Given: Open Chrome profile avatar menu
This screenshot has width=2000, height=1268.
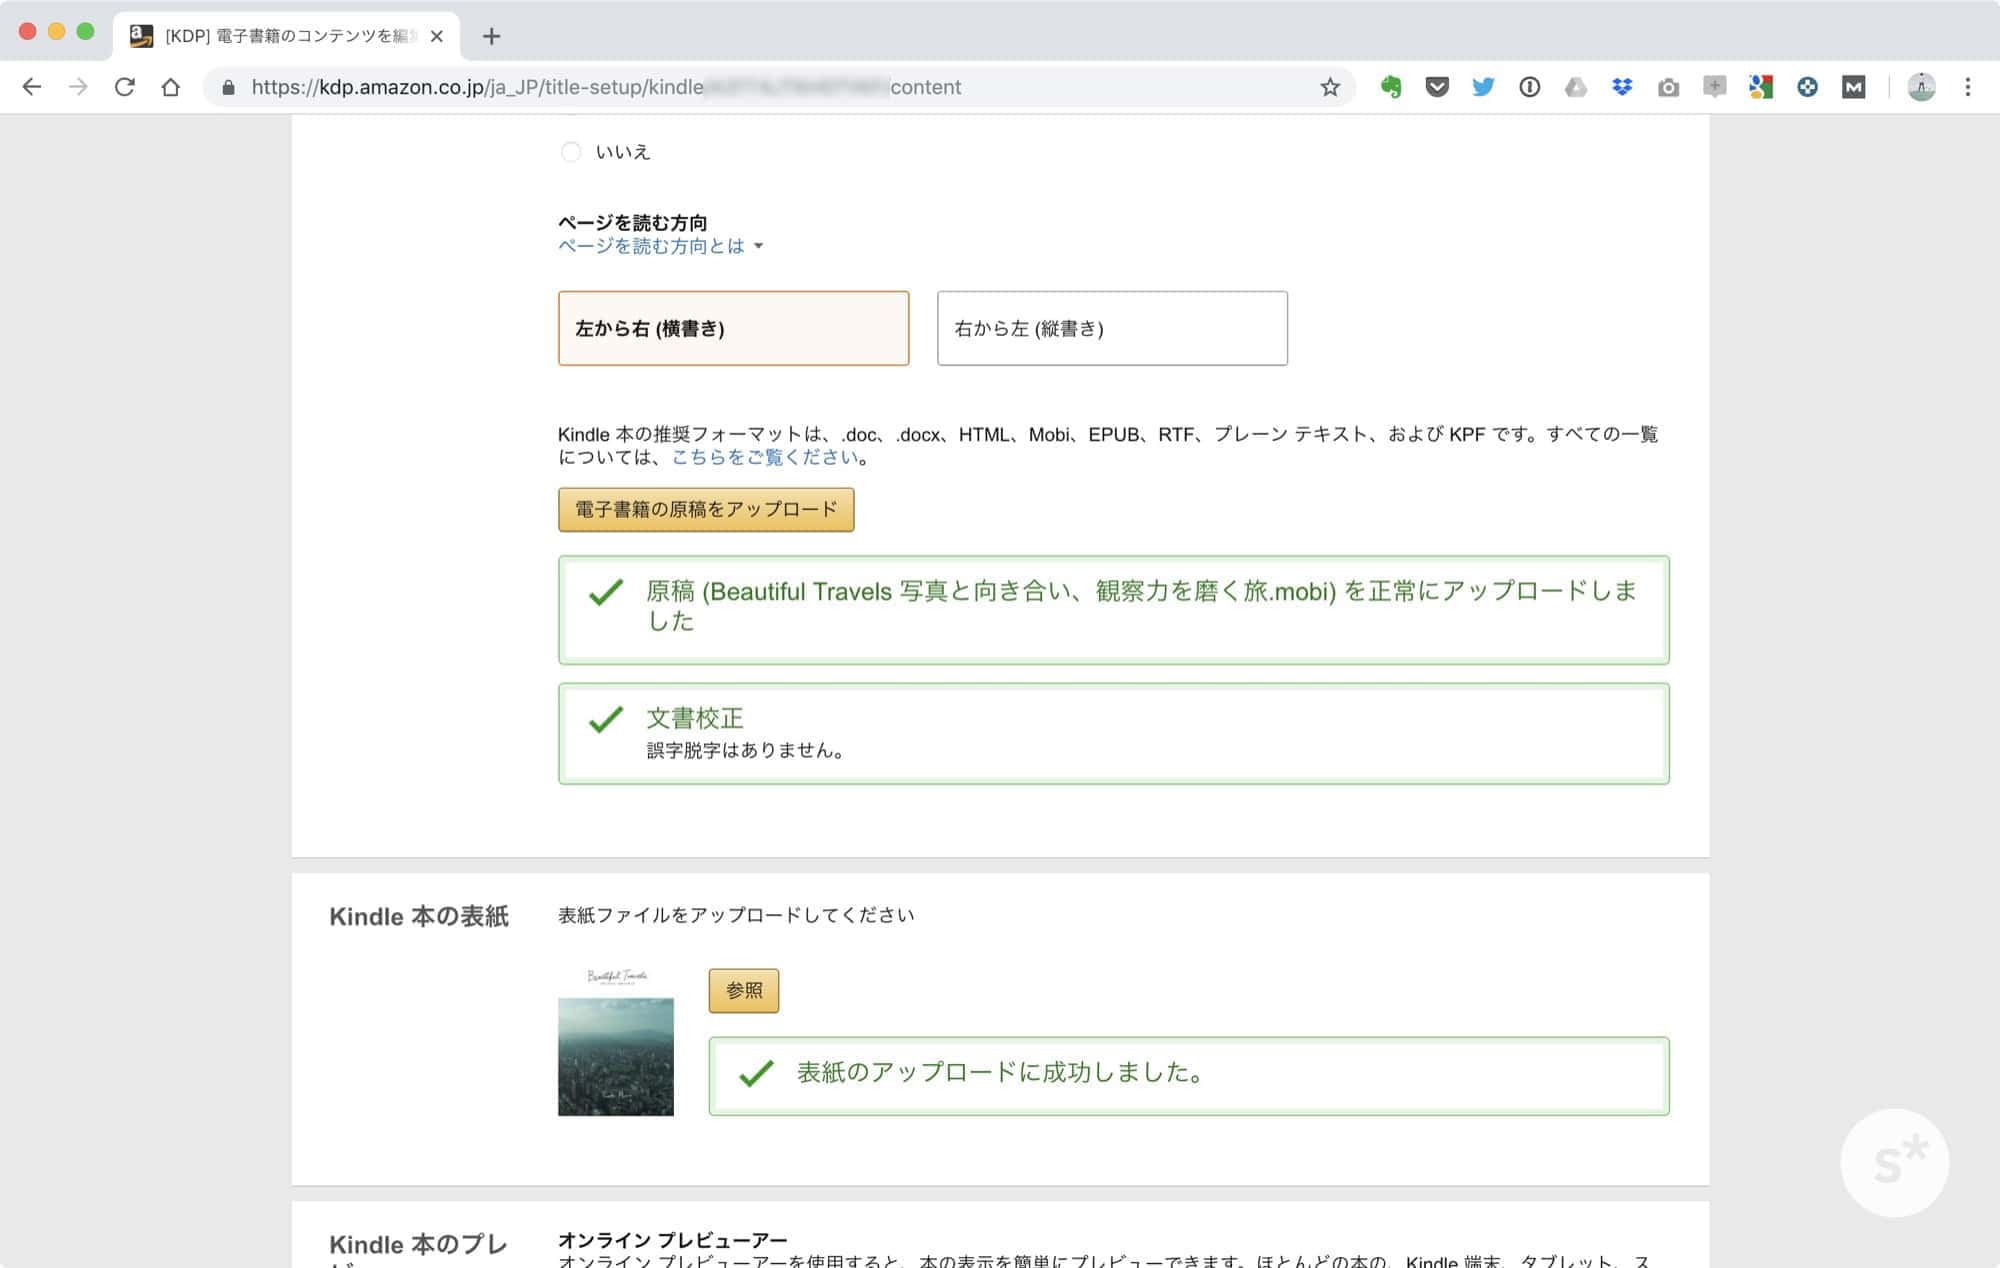Looking at the screenshot, I should pos(1920,87).
